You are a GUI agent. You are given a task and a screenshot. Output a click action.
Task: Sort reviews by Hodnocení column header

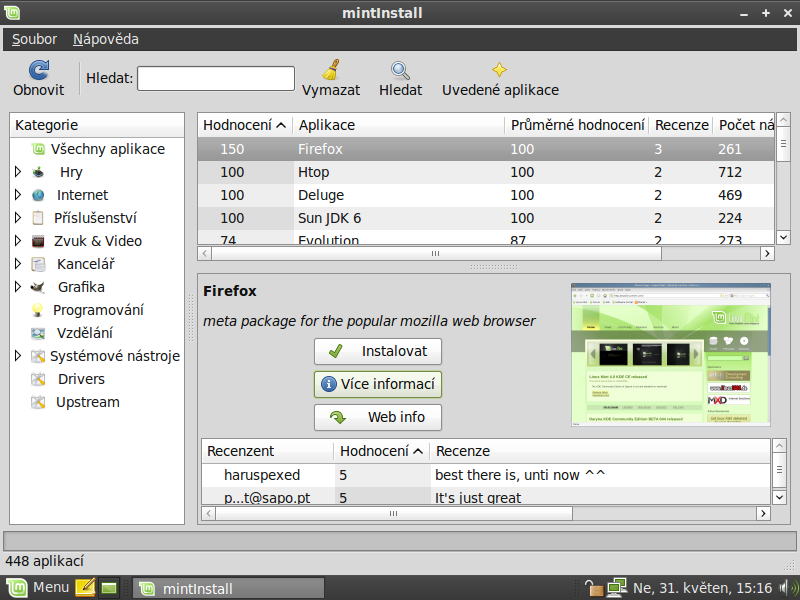(382, 451)
